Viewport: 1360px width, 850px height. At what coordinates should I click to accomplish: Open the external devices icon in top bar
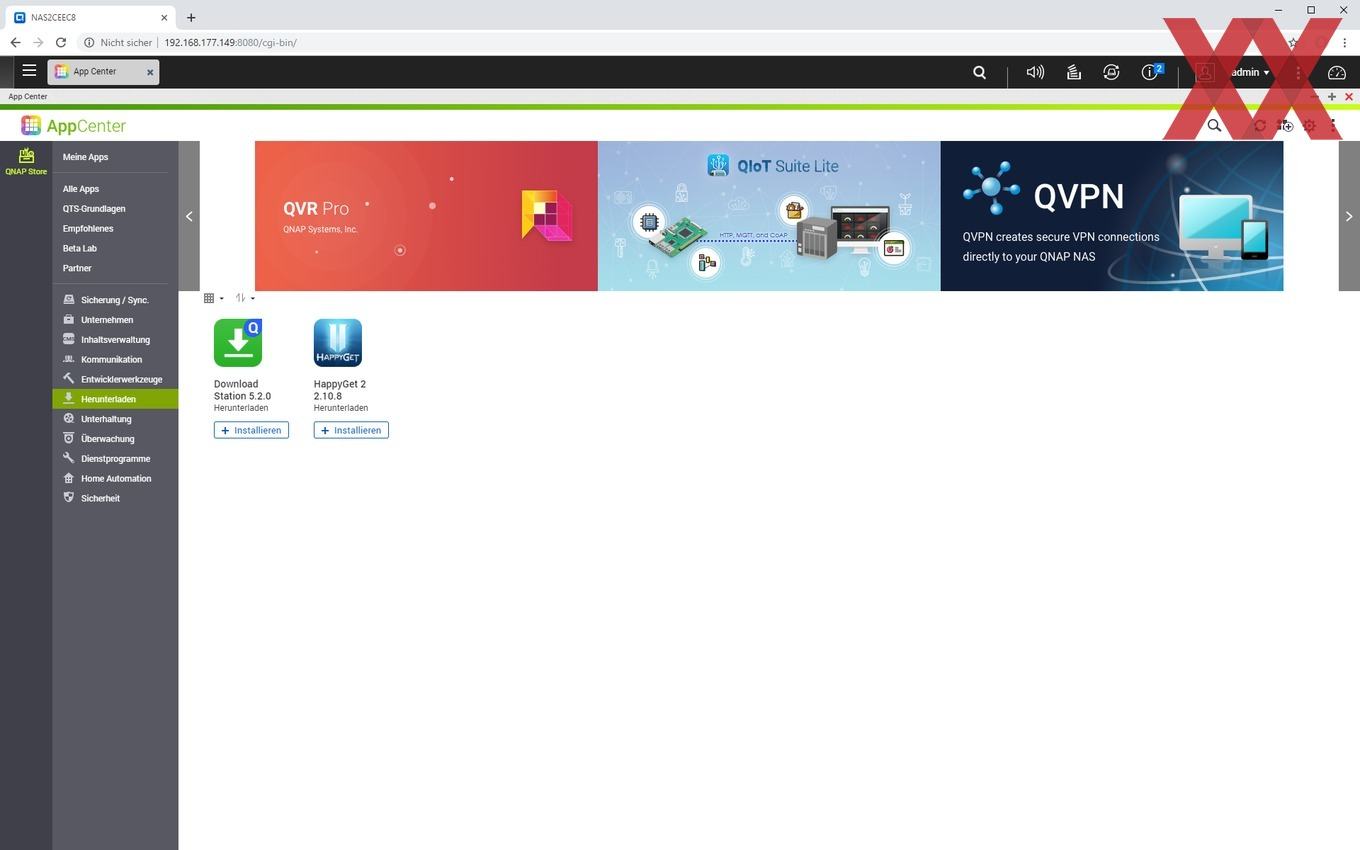tap(1111, 72)
